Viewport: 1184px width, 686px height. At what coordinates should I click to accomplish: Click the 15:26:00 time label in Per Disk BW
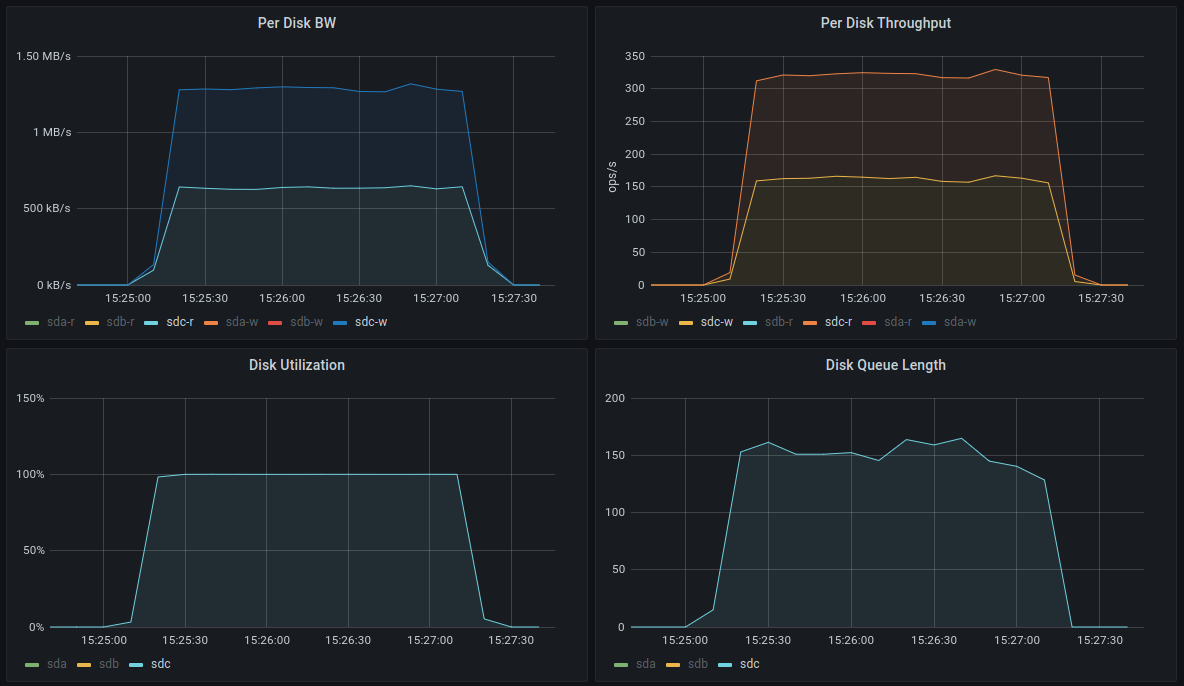click(282, 298)
